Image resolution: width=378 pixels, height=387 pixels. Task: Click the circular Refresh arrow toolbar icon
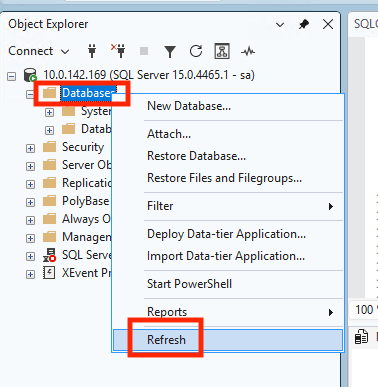[196, 51]
